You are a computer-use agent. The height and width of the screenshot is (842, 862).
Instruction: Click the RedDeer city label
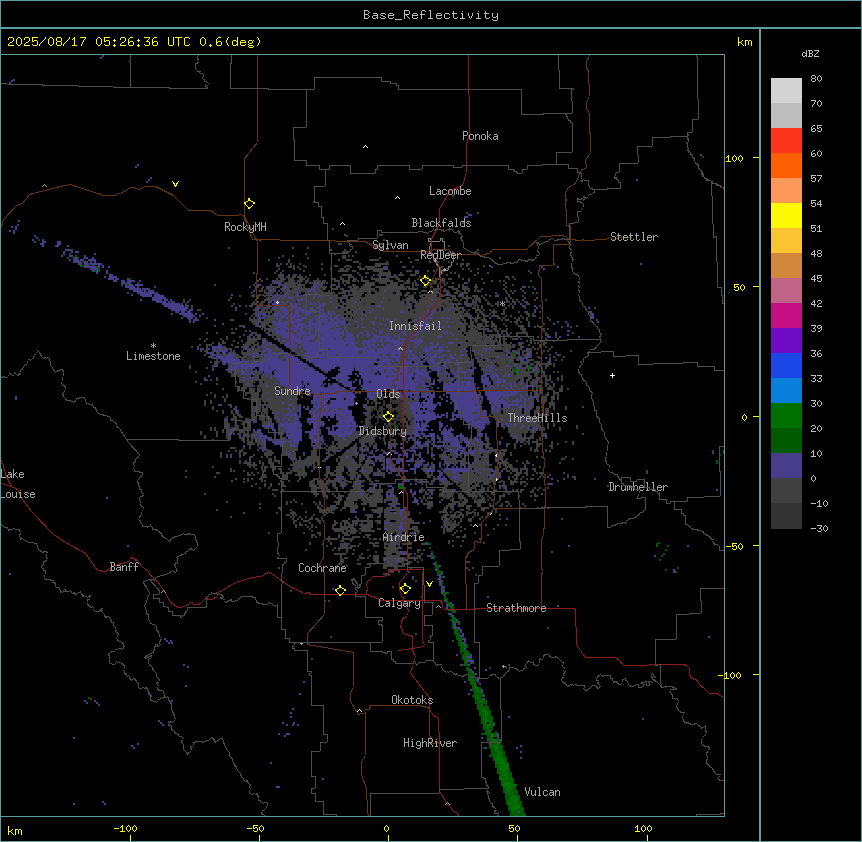[440, 255]
